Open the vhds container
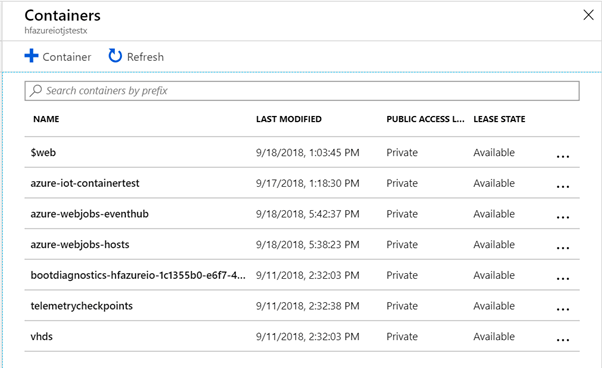602x368 pixels. point(41,337)
